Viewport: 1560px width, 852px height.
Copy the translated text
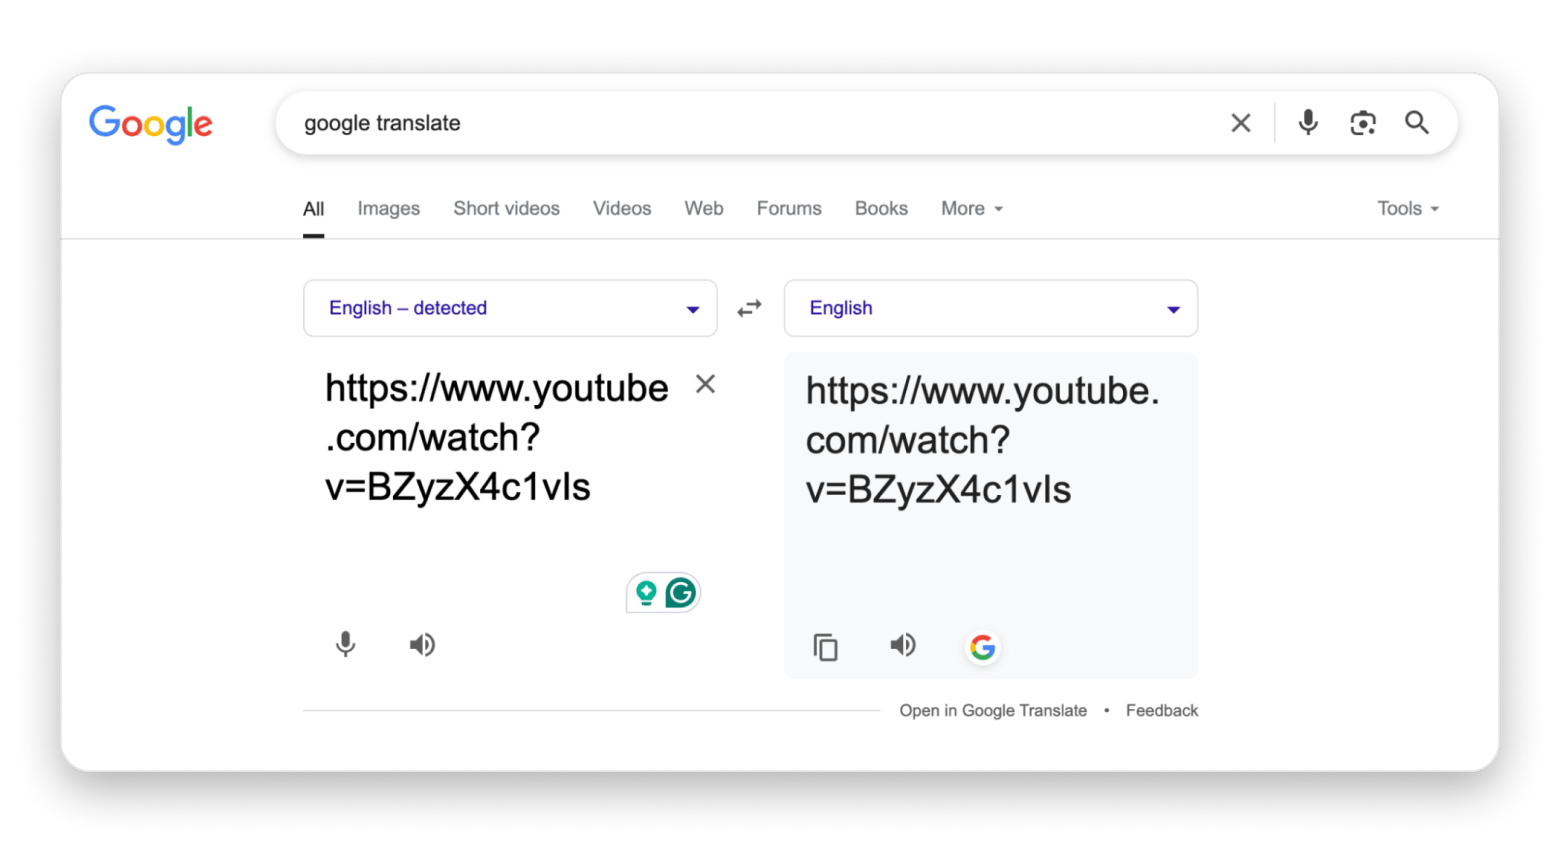[x=826, y=647]
